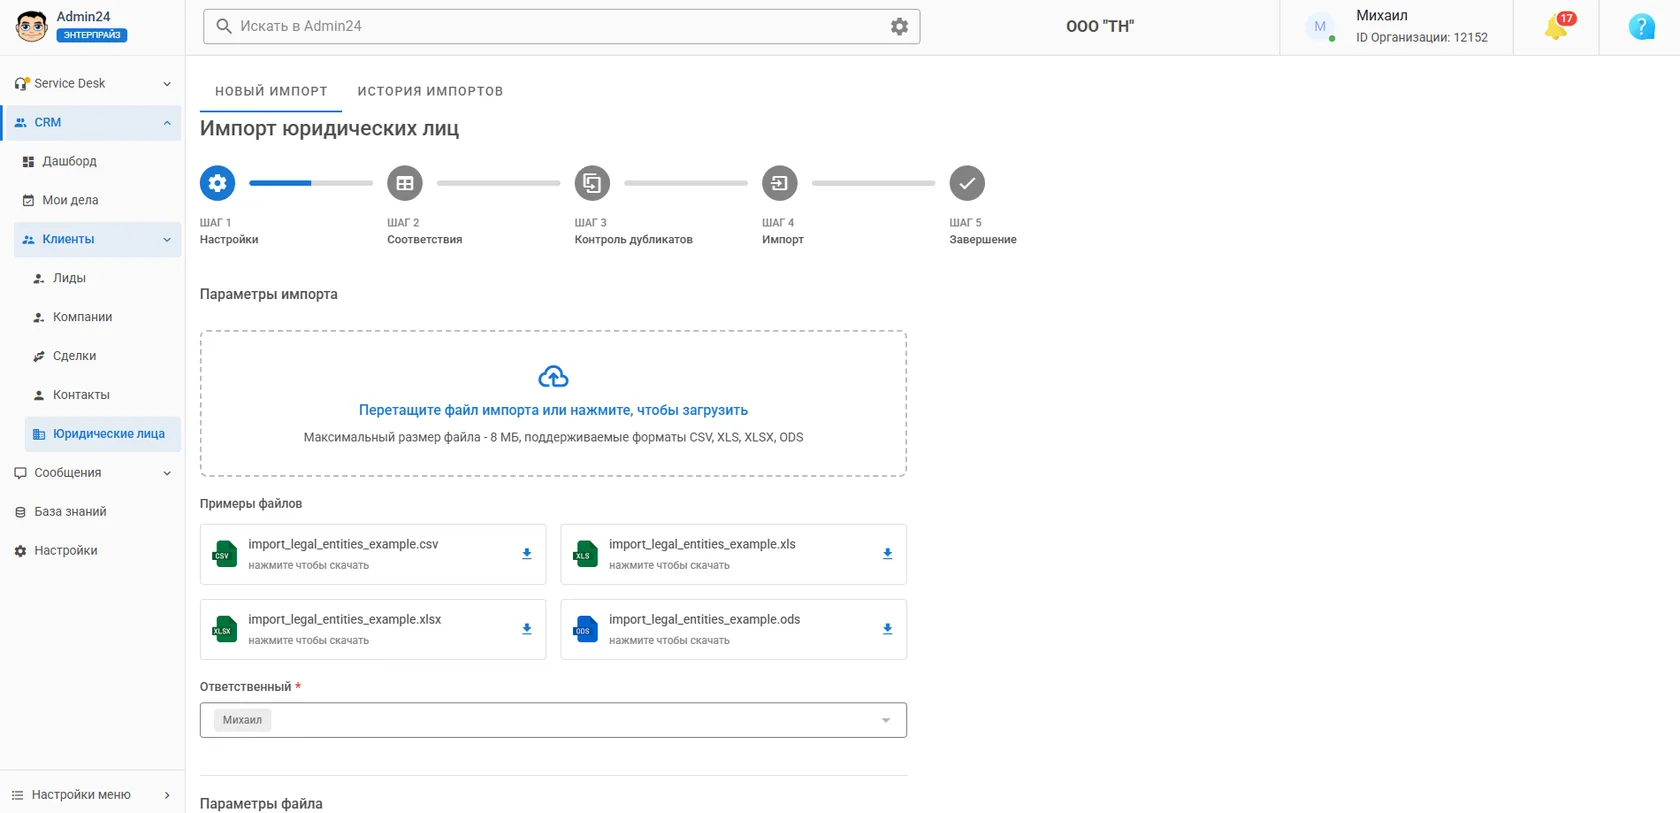Screen dimensions: 1680x813
Task: Click the cloud upload icon
Action: [553, 377]
